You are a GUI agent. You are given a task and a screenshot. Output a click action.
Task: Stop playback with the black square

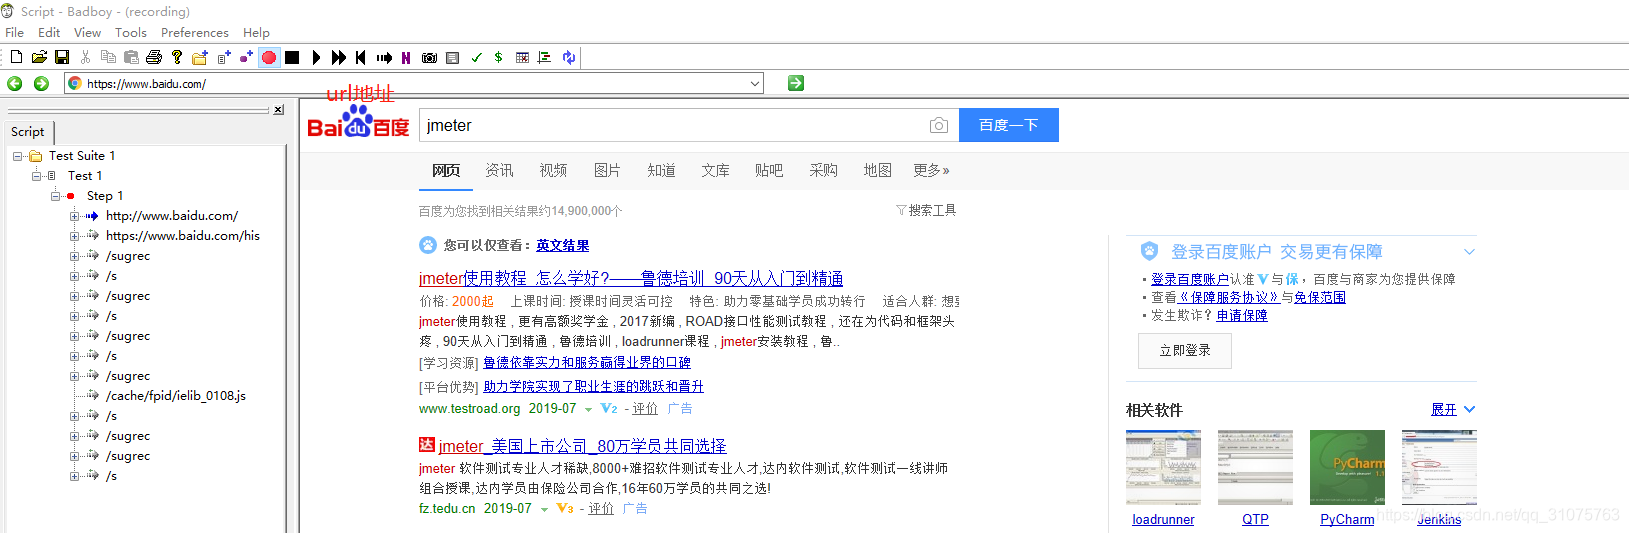pos(292,57)
